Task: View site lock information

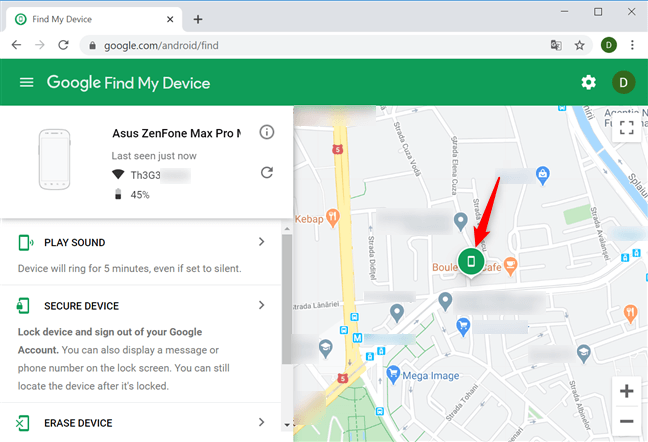Action: [93, 45]
